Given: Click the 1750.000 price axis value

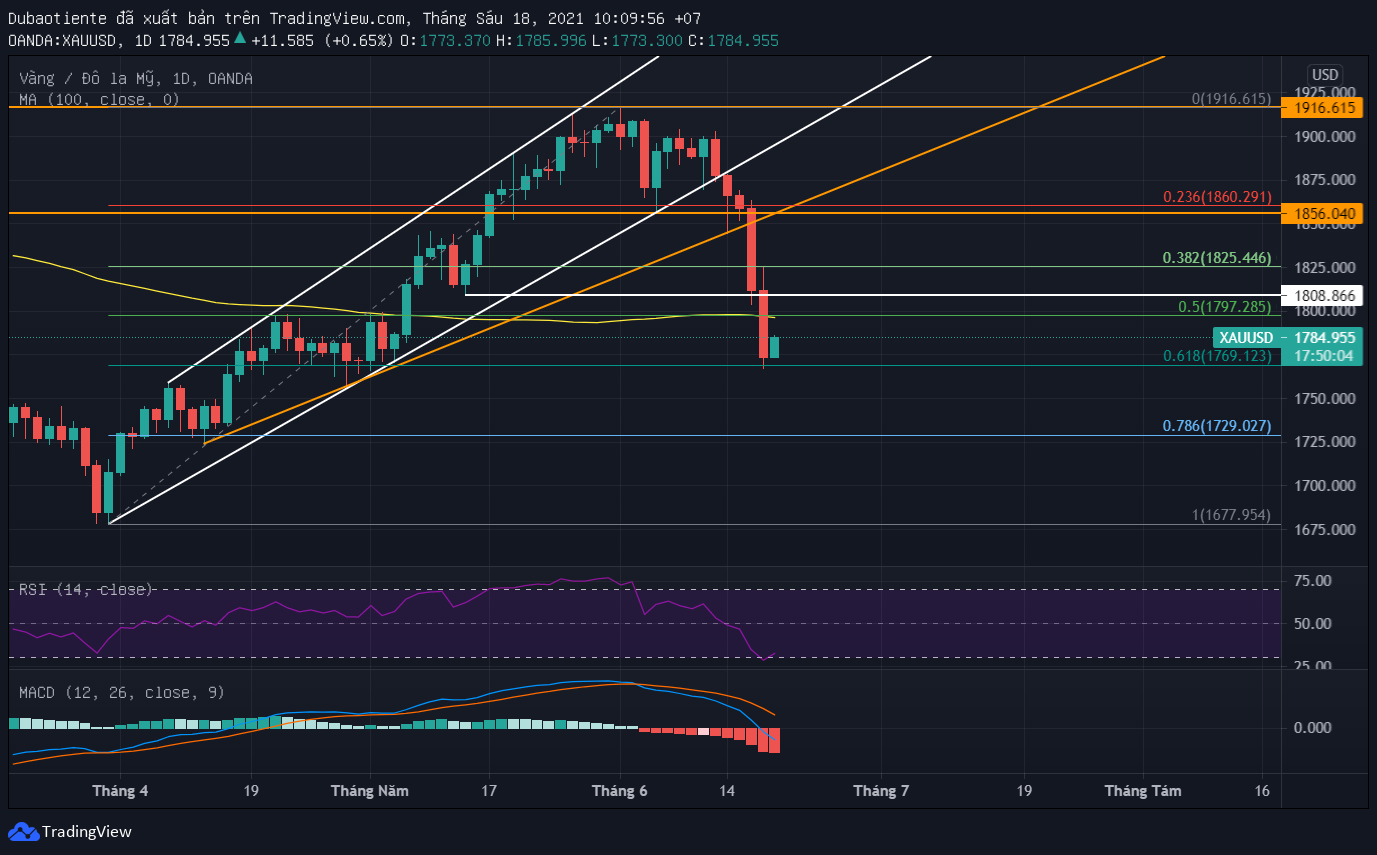Looking at the screenshot, I should pyautogui.click(x=1323, y=398).
